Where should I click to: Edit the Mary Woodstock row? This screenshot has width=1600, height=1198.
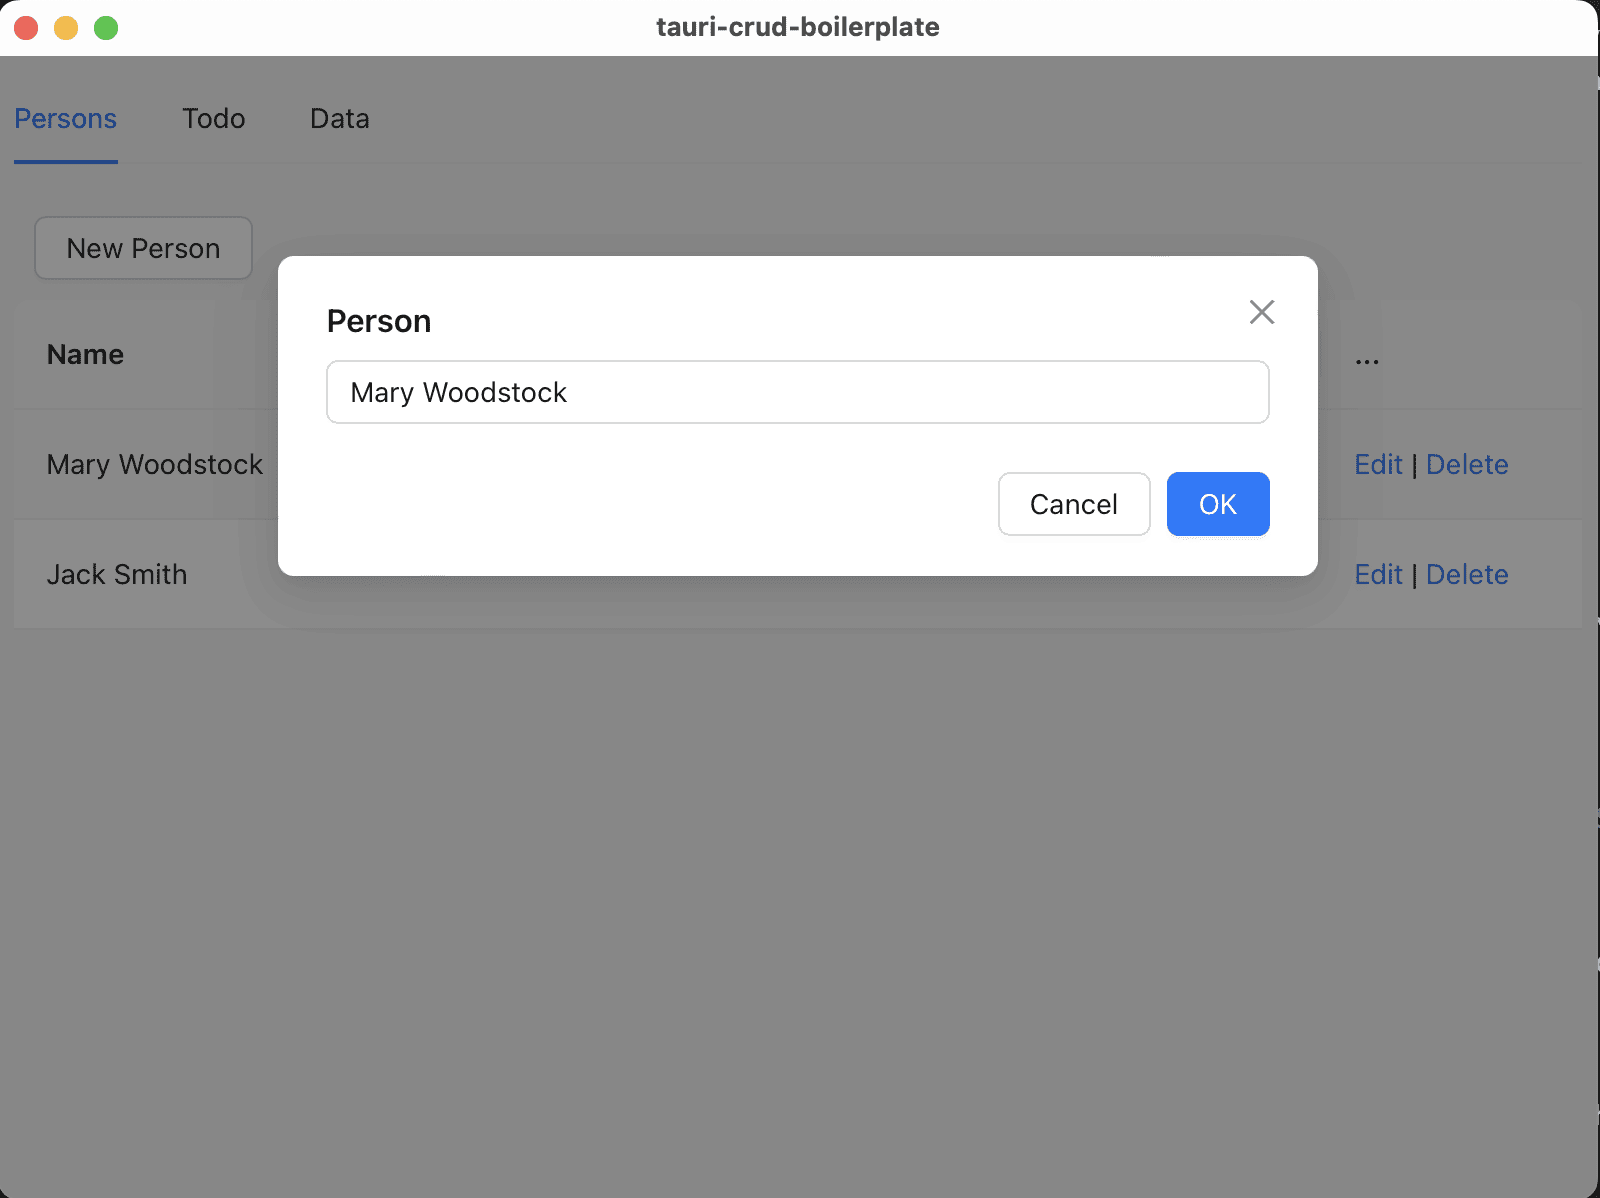(x=1378, y=465)
